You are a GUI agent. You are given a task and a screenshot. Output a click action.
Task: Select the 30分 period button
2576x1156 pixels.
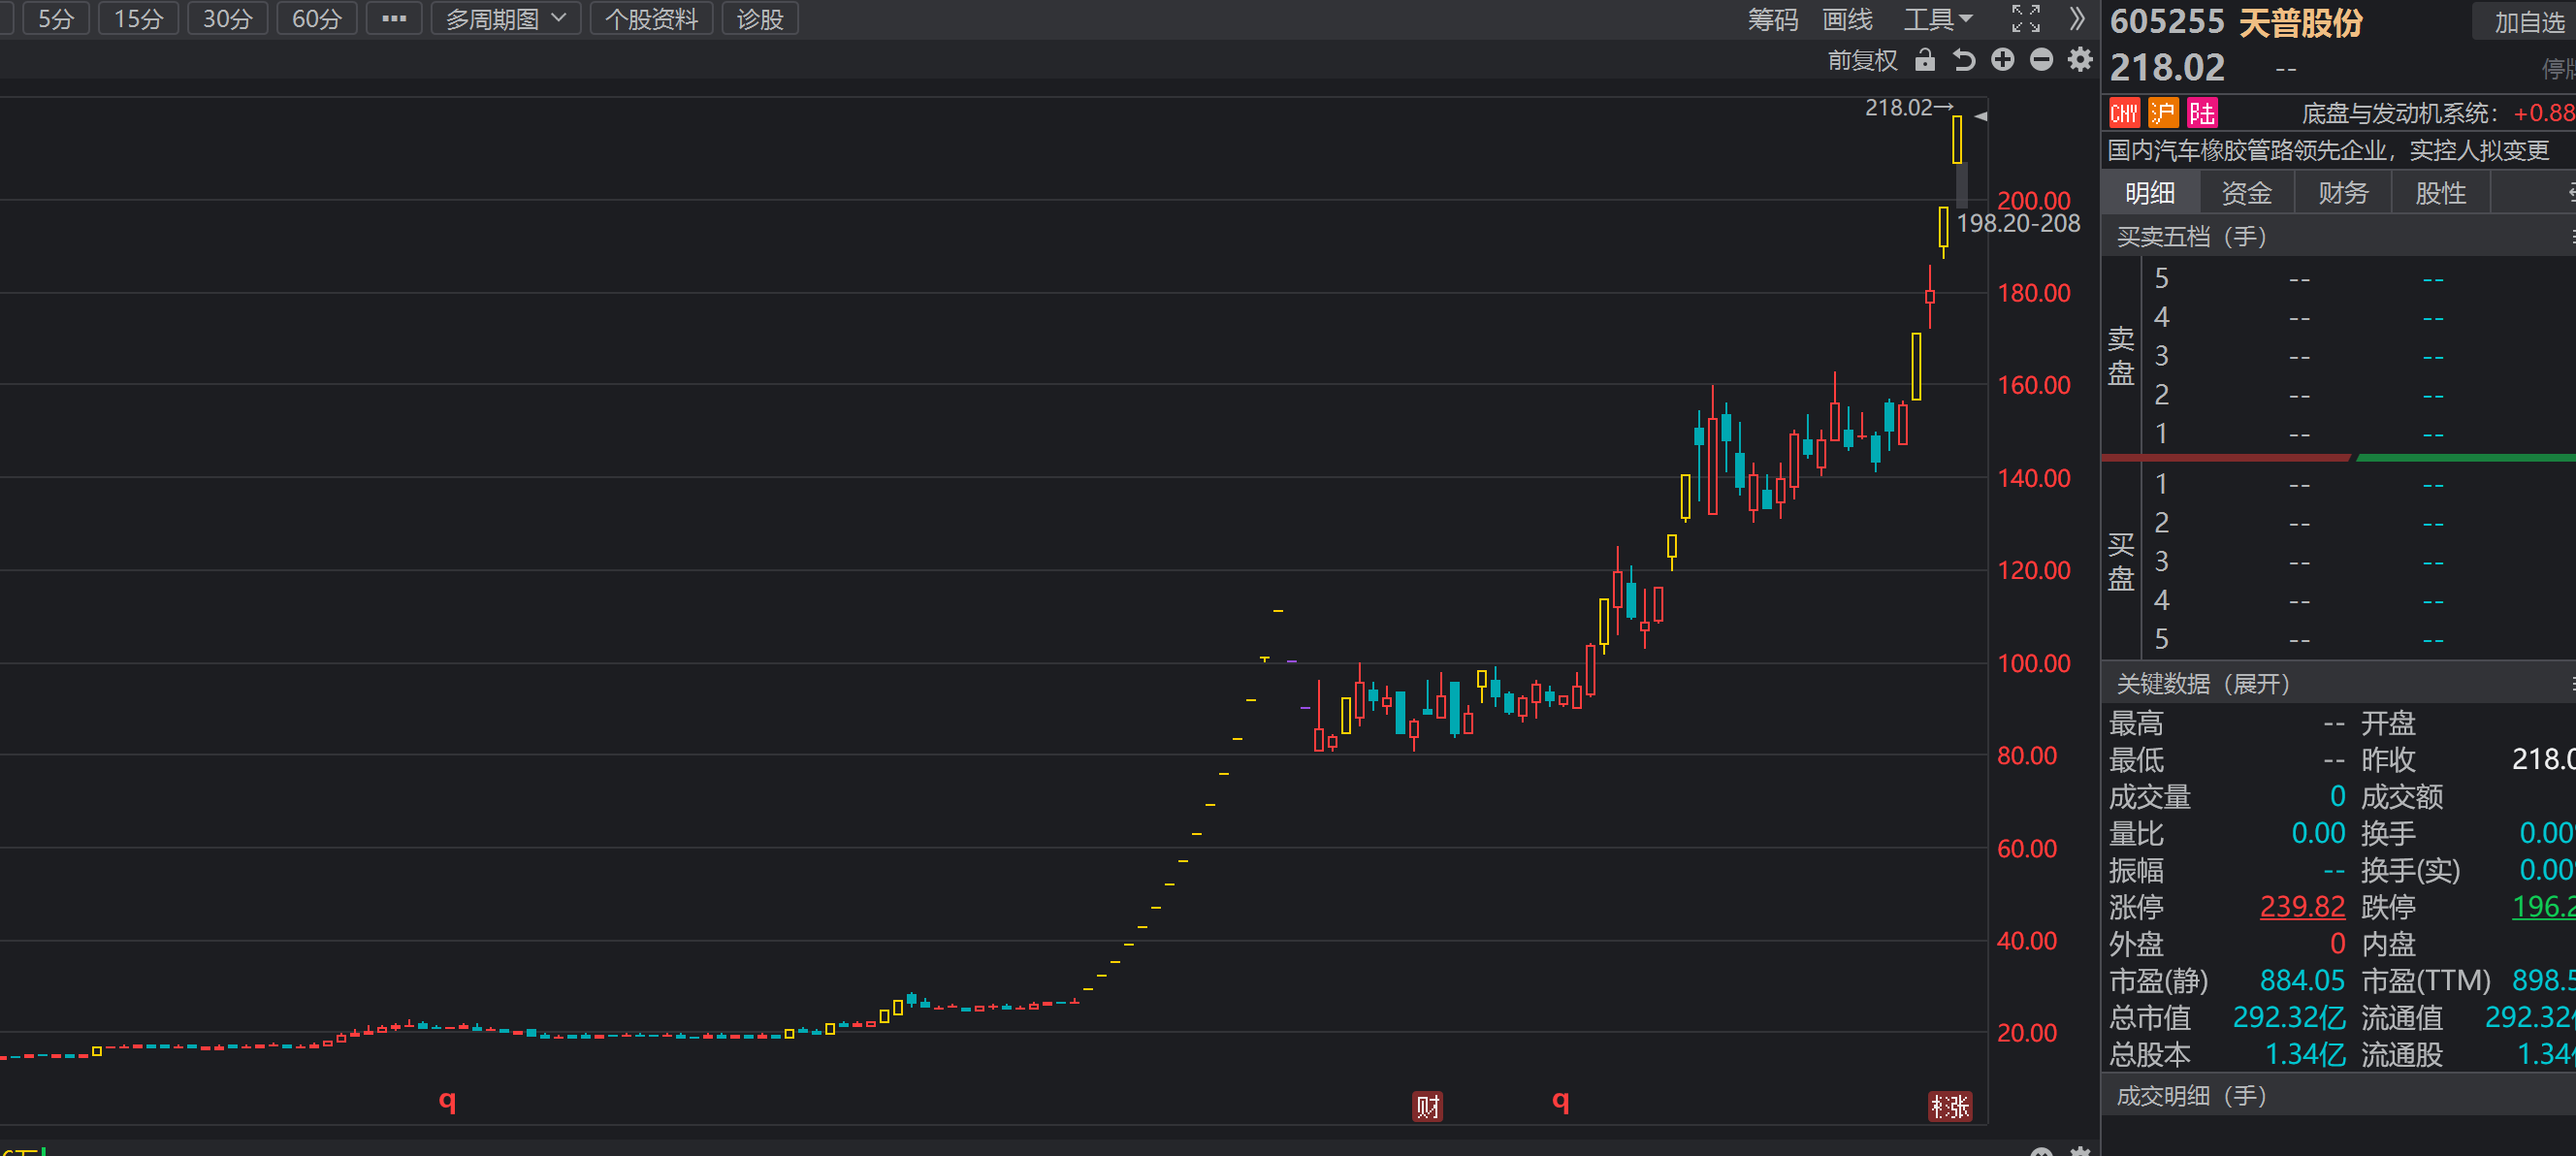coord(227,19)
